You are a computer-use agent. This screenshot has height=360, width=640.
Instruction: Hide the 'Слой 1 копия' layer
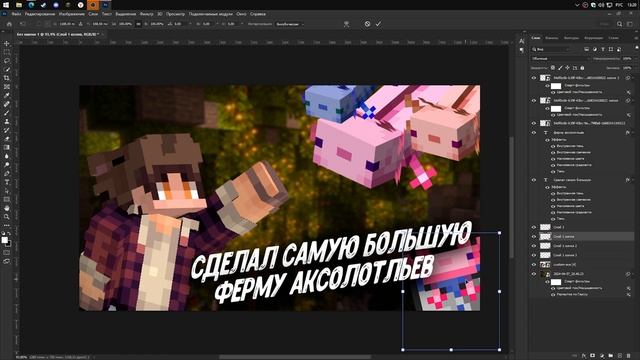click(x=534, y=237)
